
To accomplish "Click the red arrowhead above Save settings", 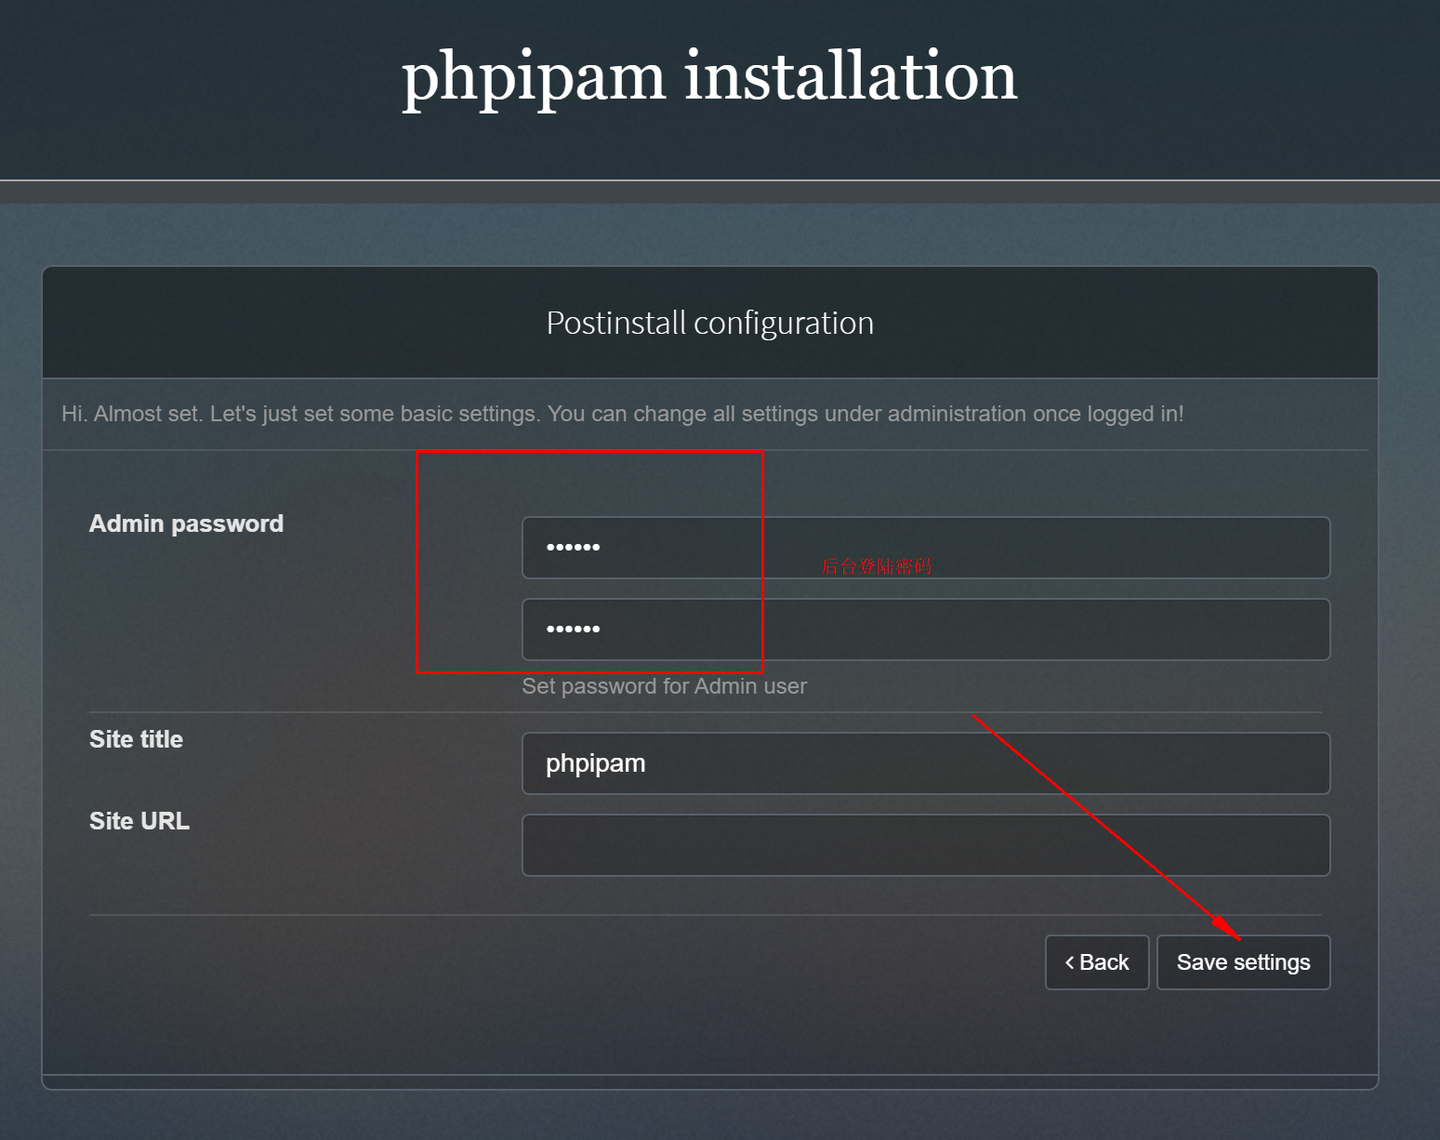I will coord(1226,927).
